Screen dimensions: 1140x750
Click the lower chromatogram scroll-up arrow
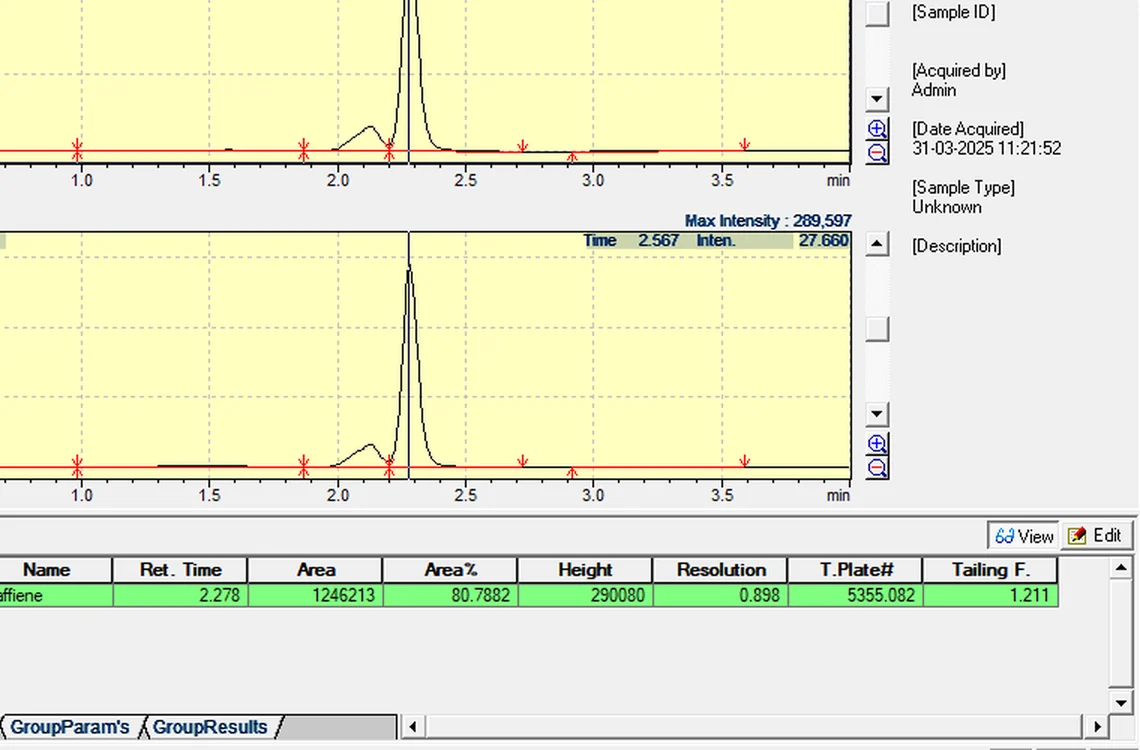point(877,244)
